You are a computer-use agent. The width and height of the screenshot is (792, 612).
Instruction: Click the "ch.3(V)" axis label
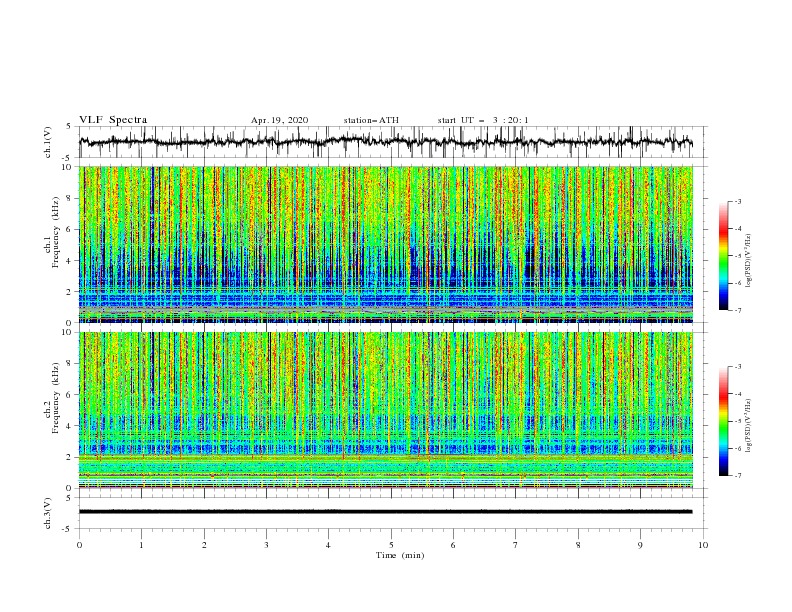point(48,513)
